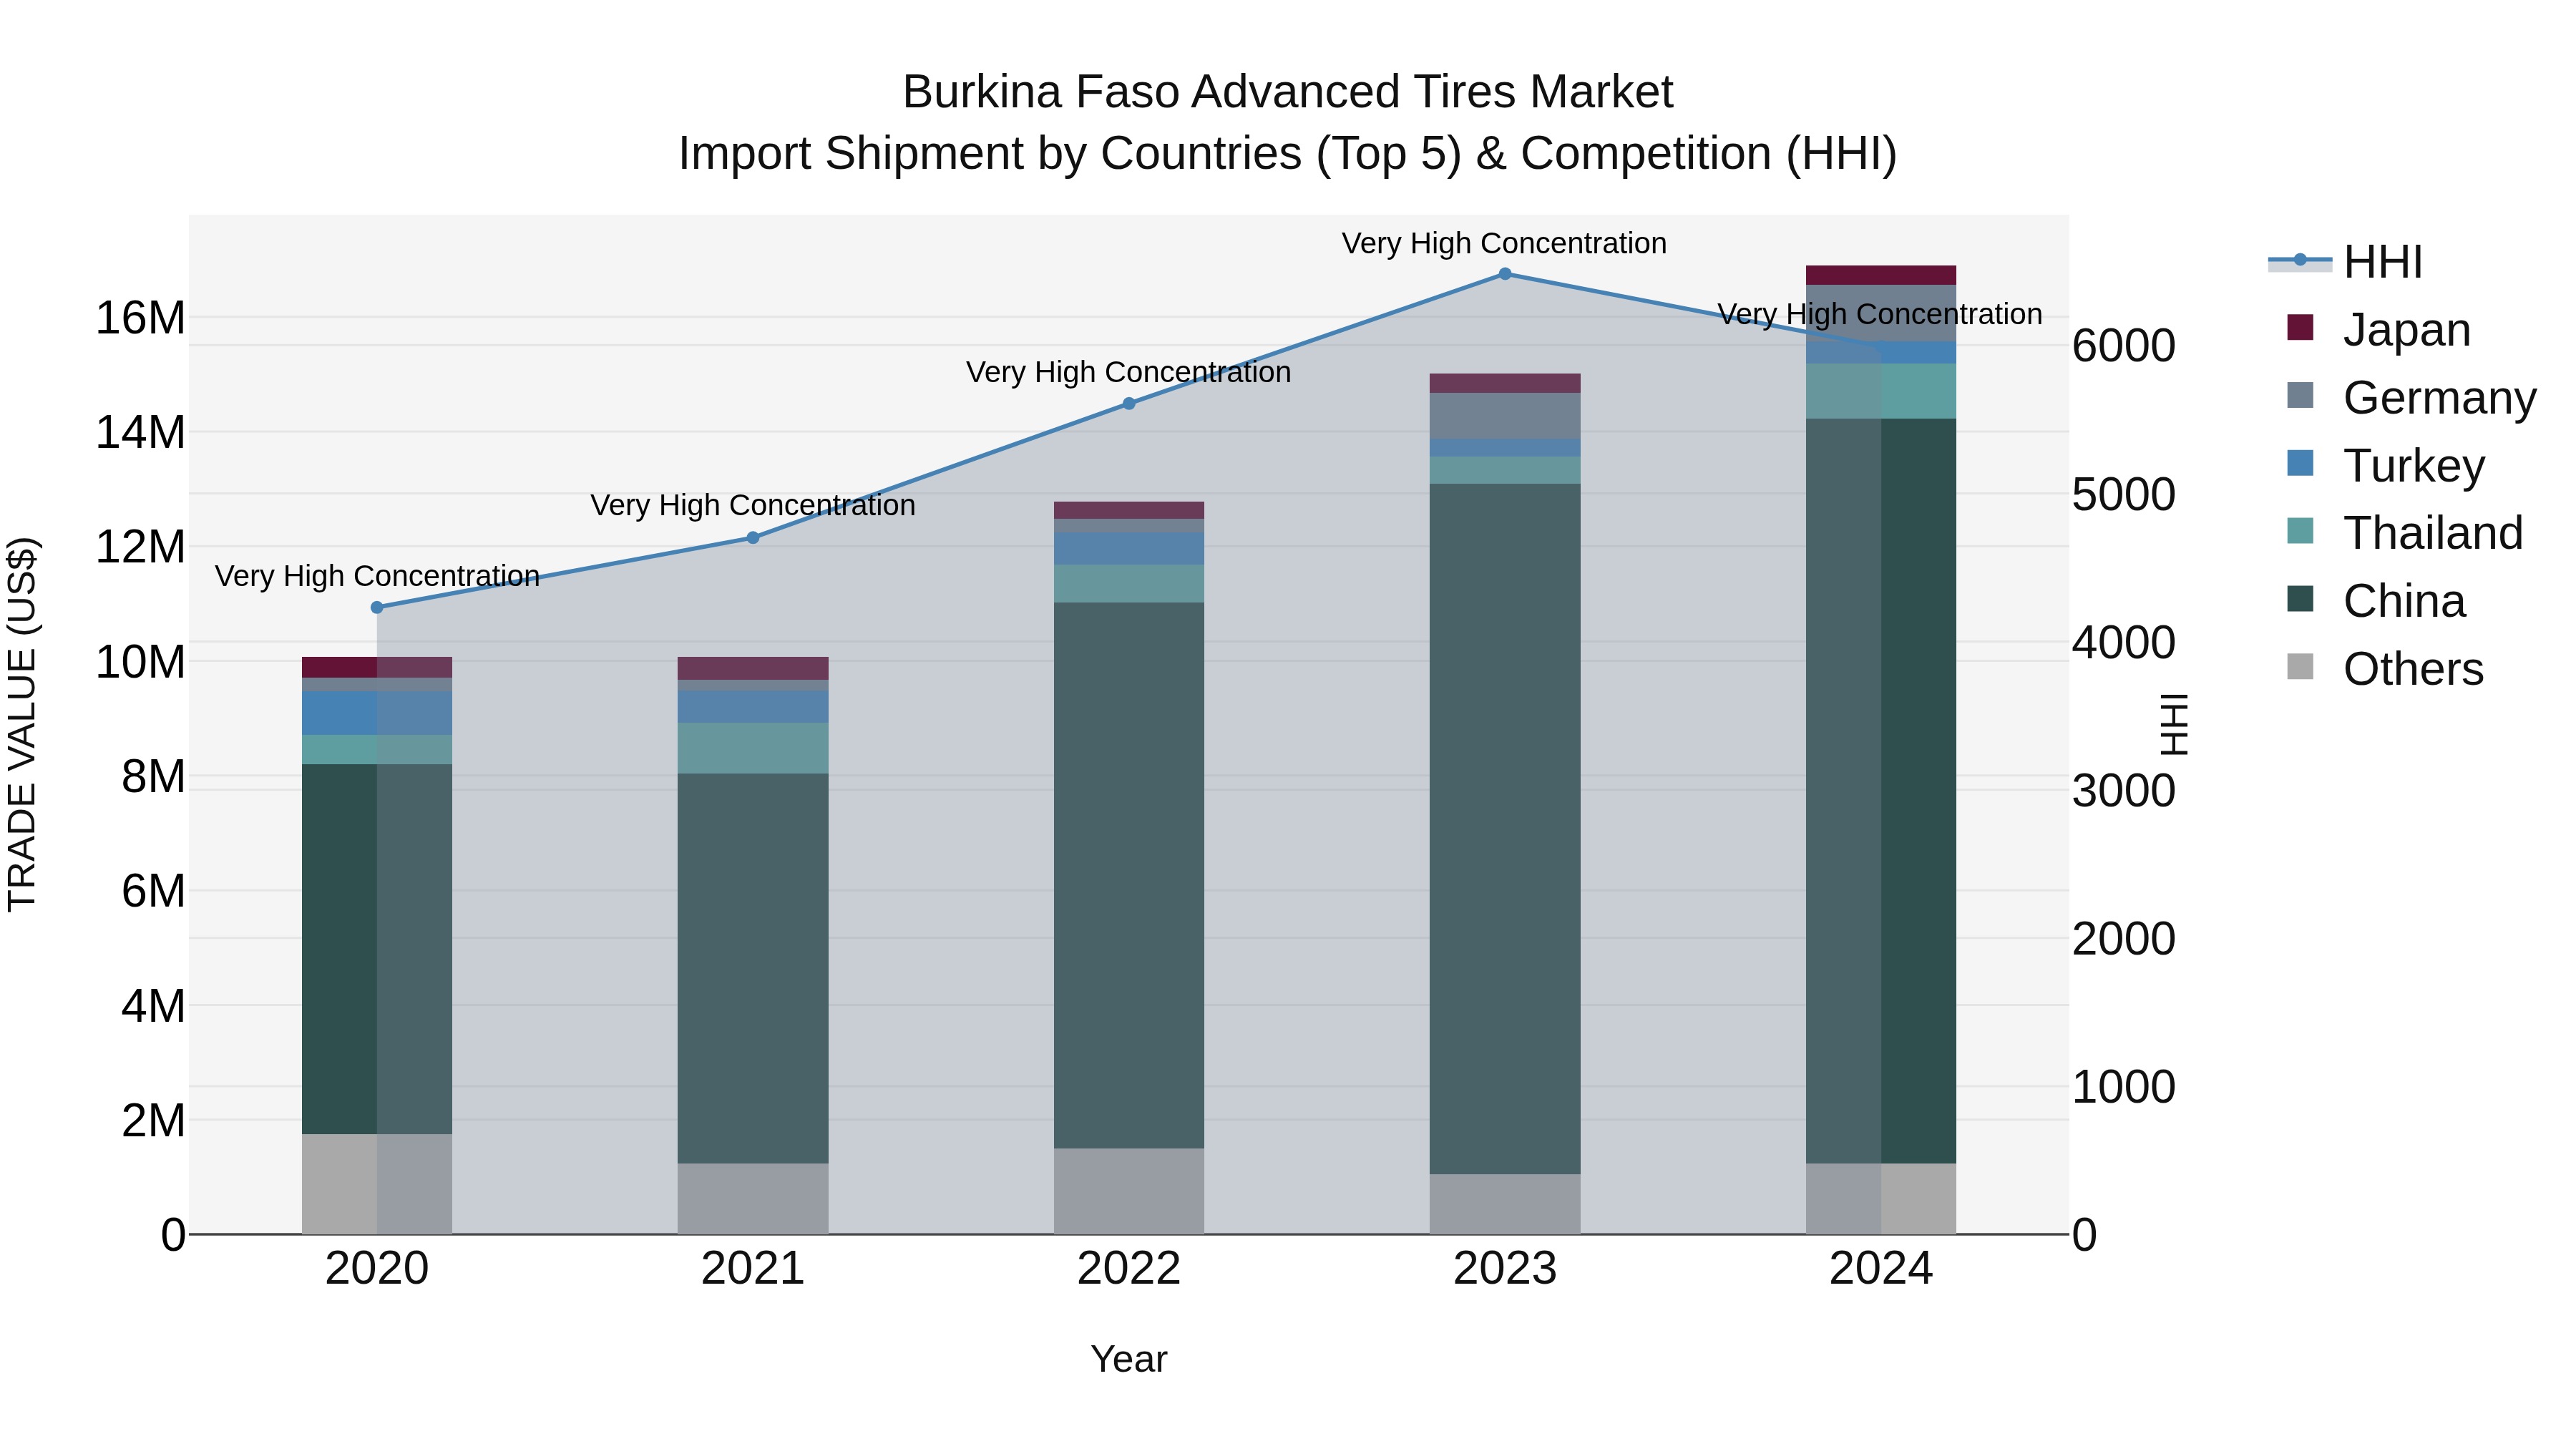
Task: Click the 2022 Very High Concentration annotation
Action: click(x=1128, y=372)
